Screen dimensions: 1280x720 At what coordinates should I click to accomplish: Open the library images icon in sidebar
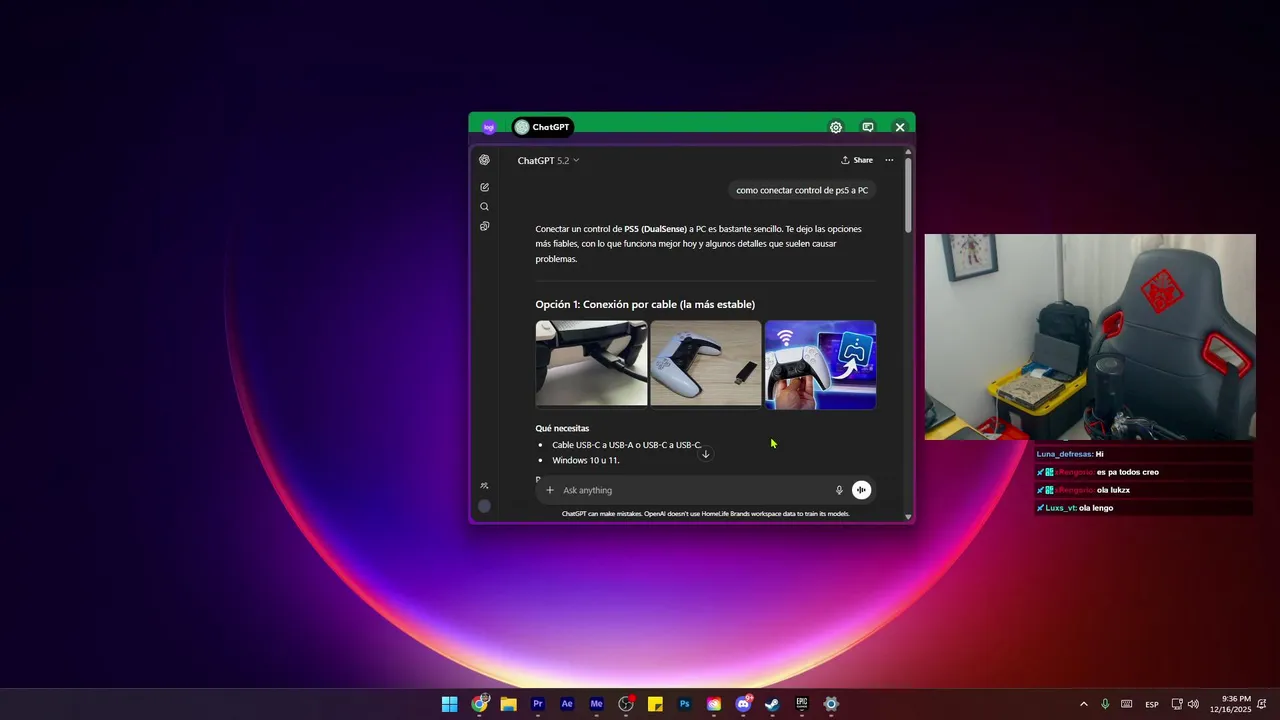pos(484,226)
